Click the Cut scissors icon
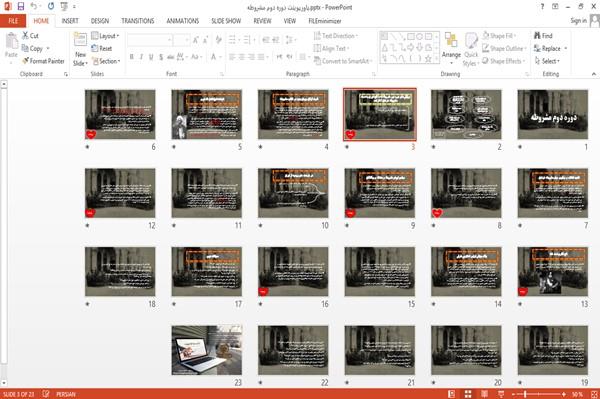 (x=25, y=36)
